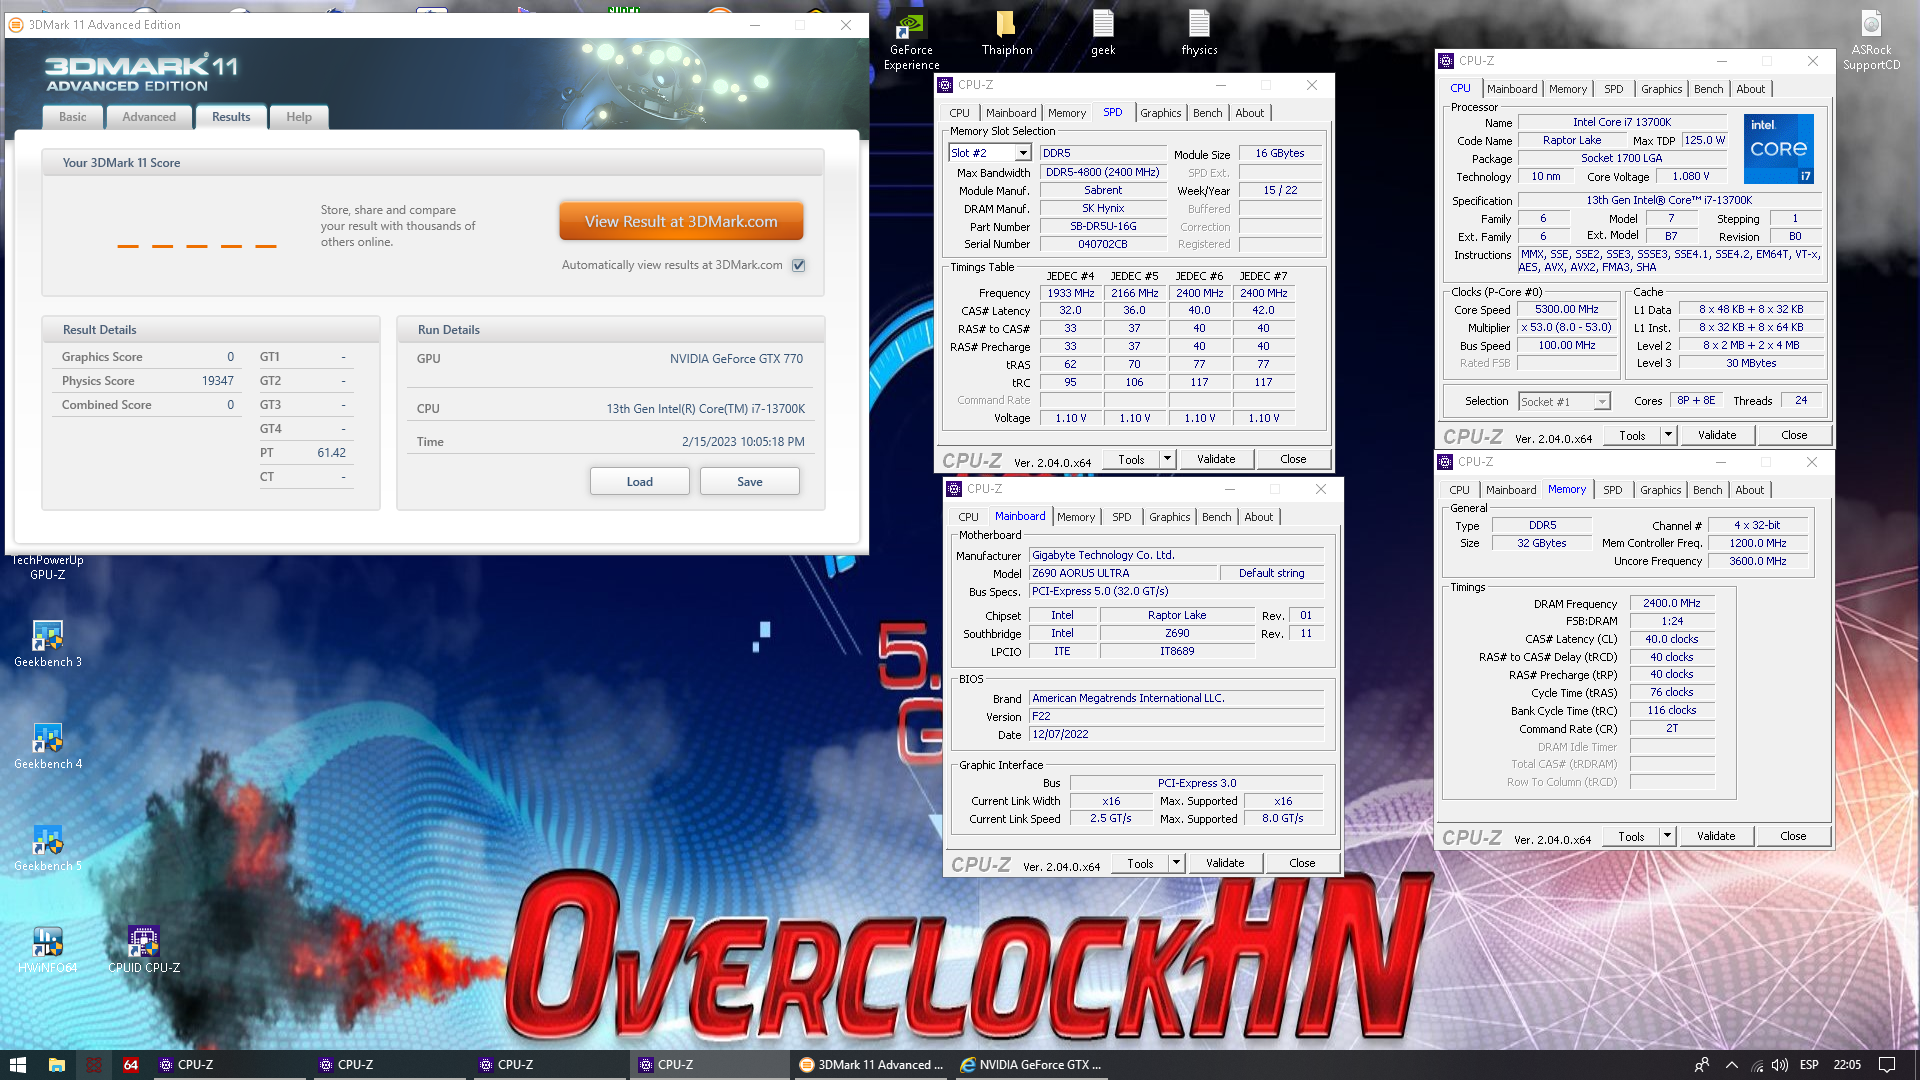Open Tools dropdown arrow in CPU tab CPU-Z window

click(1668, 435)
